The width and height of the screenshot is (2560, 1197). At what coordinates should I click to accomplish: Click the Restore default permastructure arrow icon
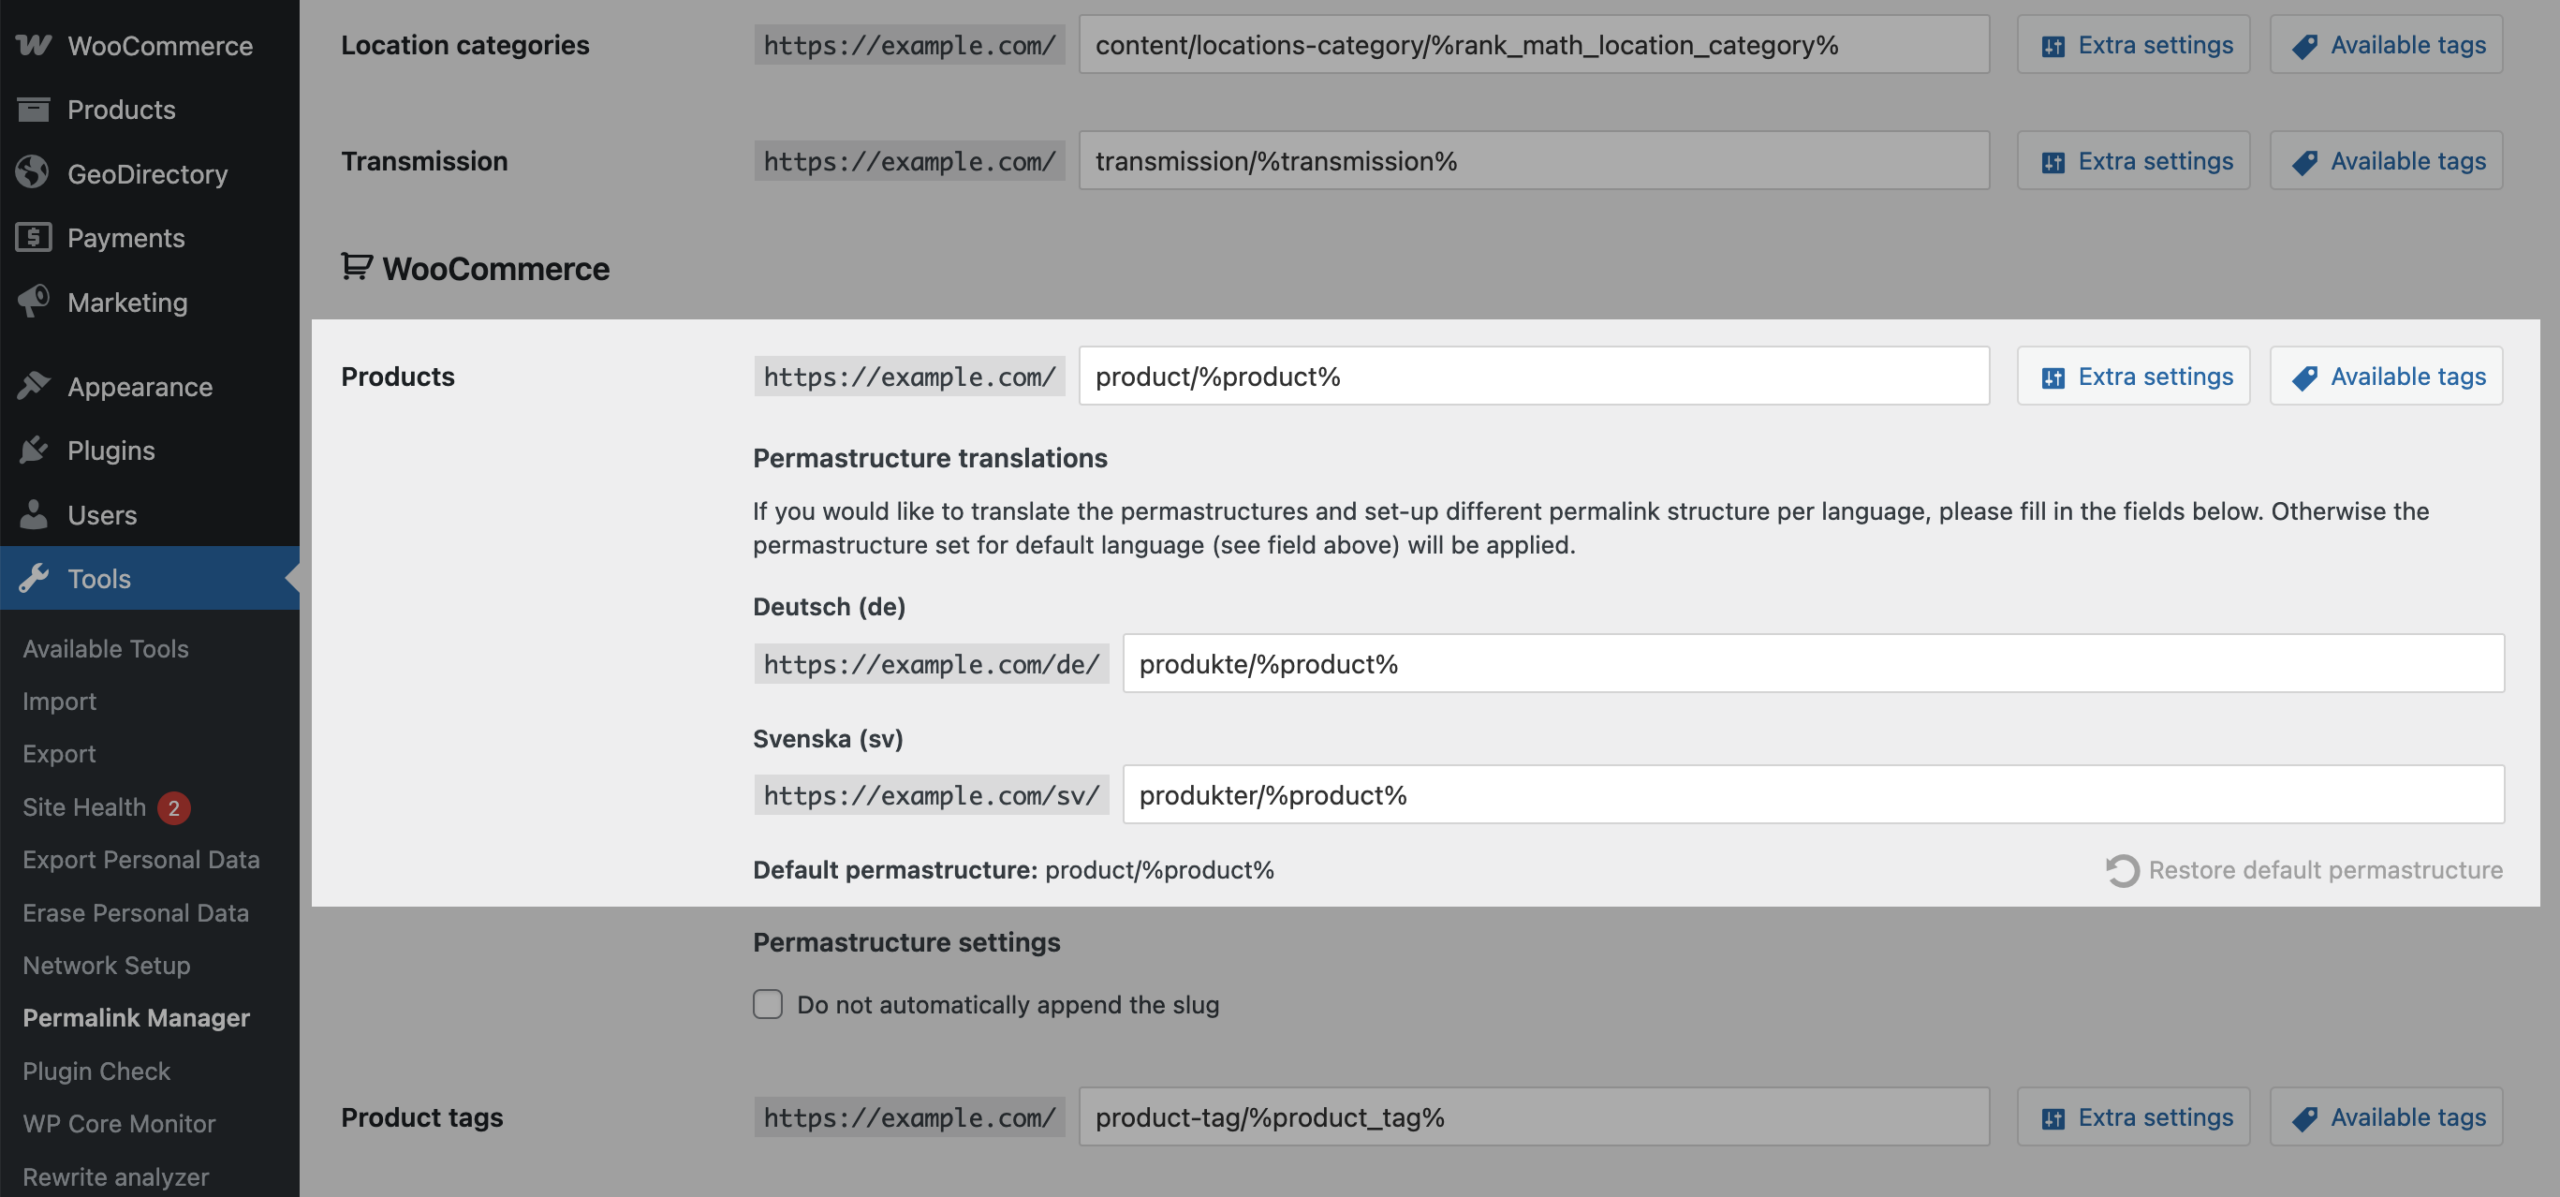pyautogui.click(x=2121, y=870)
